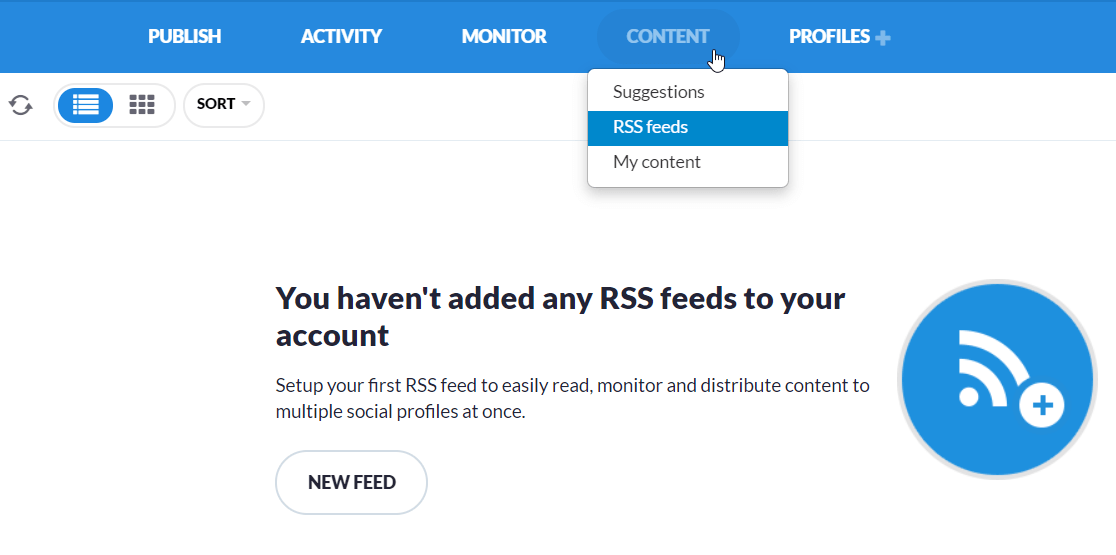1116x555 pixels.
Task: Switch to list view layout
Action: (85, 105)
